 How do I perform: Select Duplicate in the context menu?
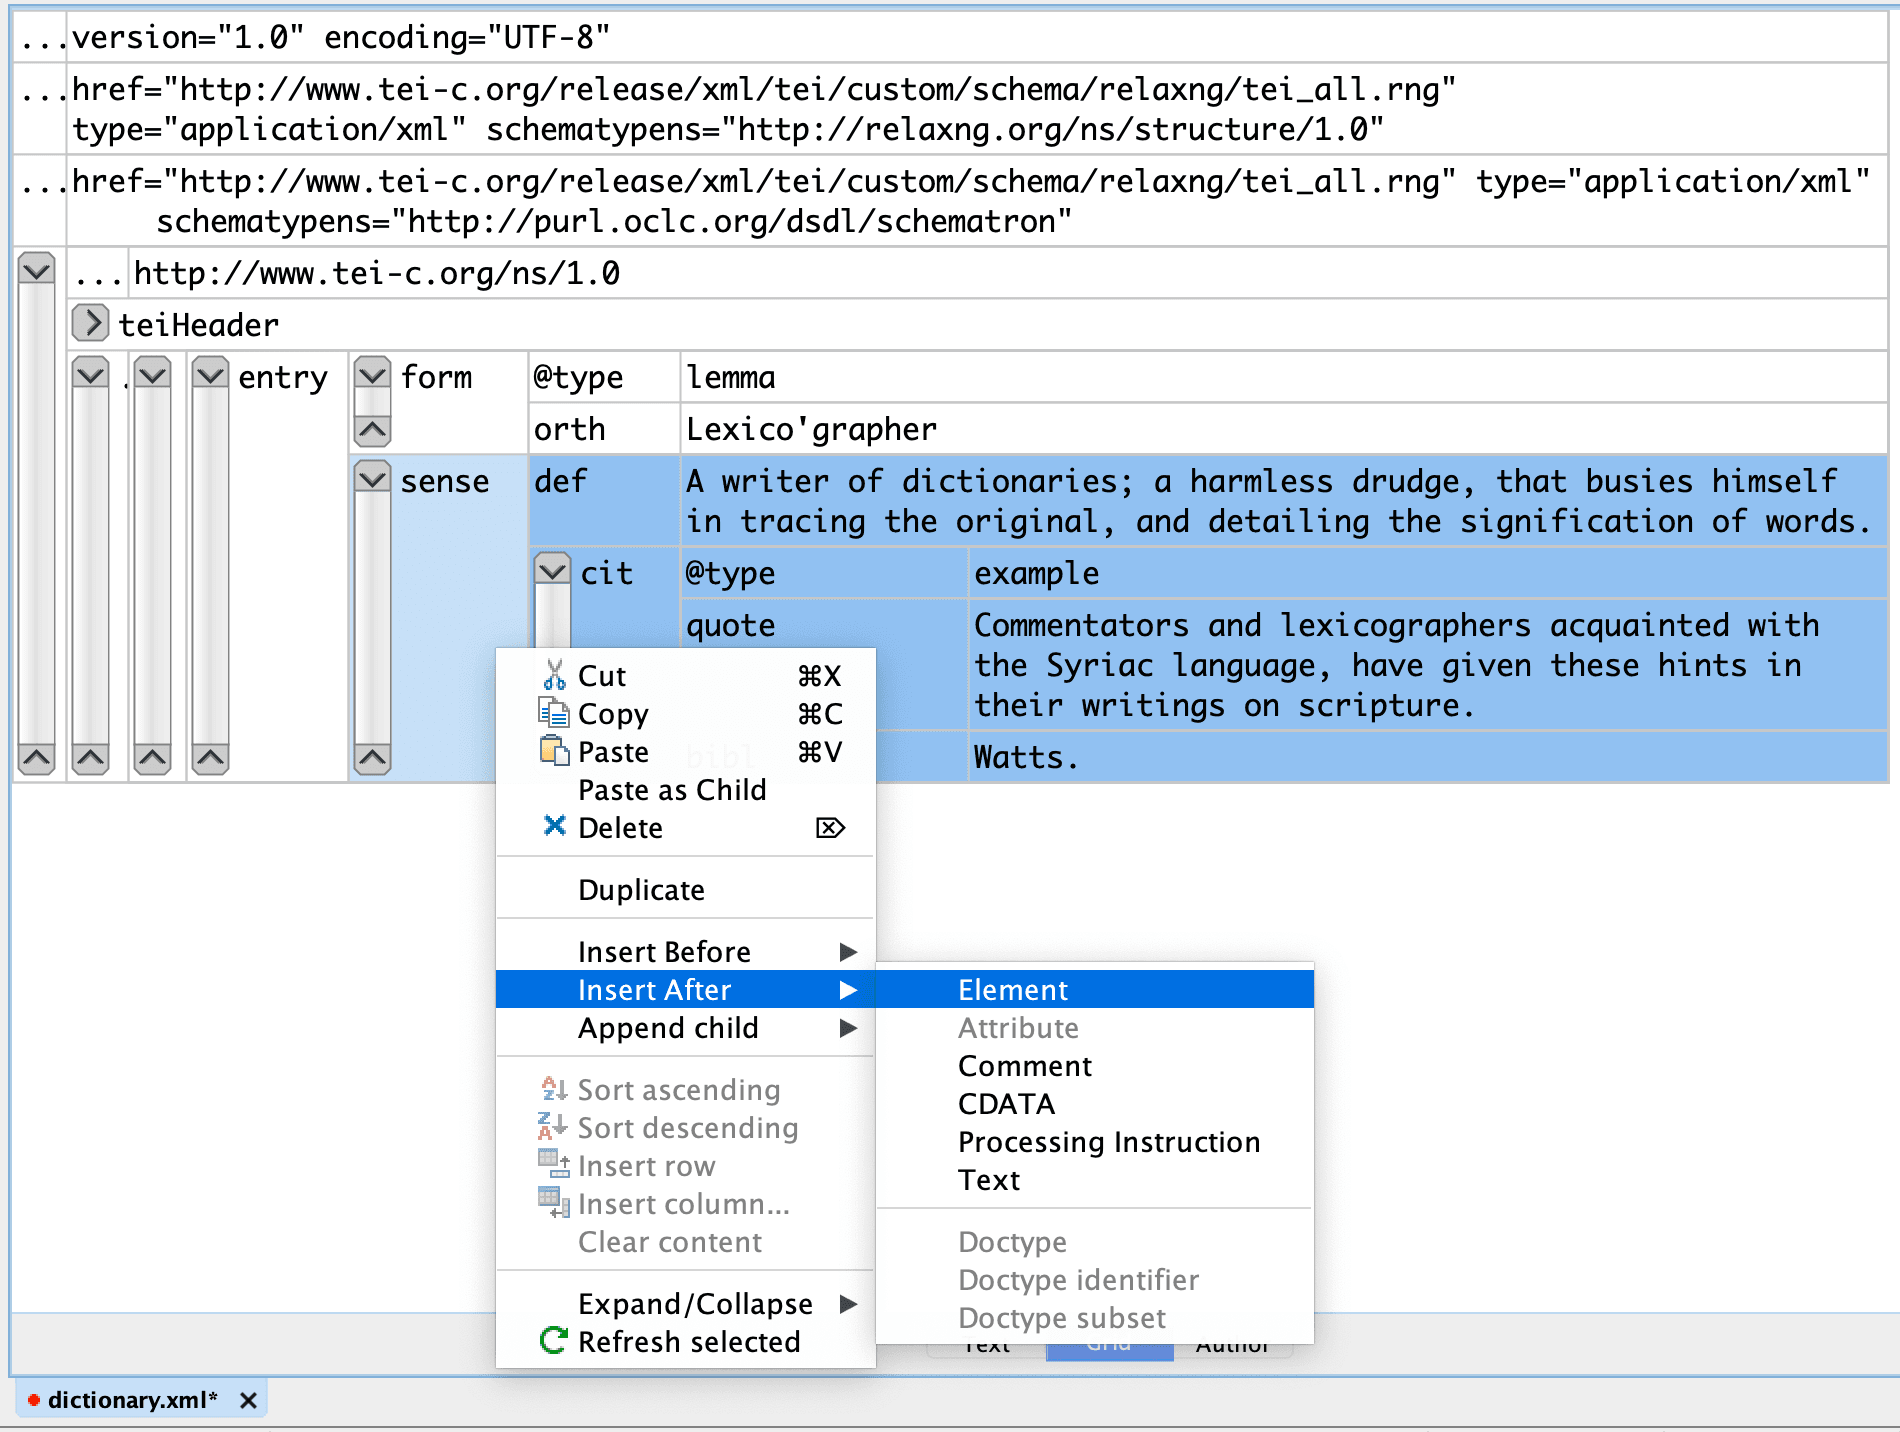pos(641,889)
